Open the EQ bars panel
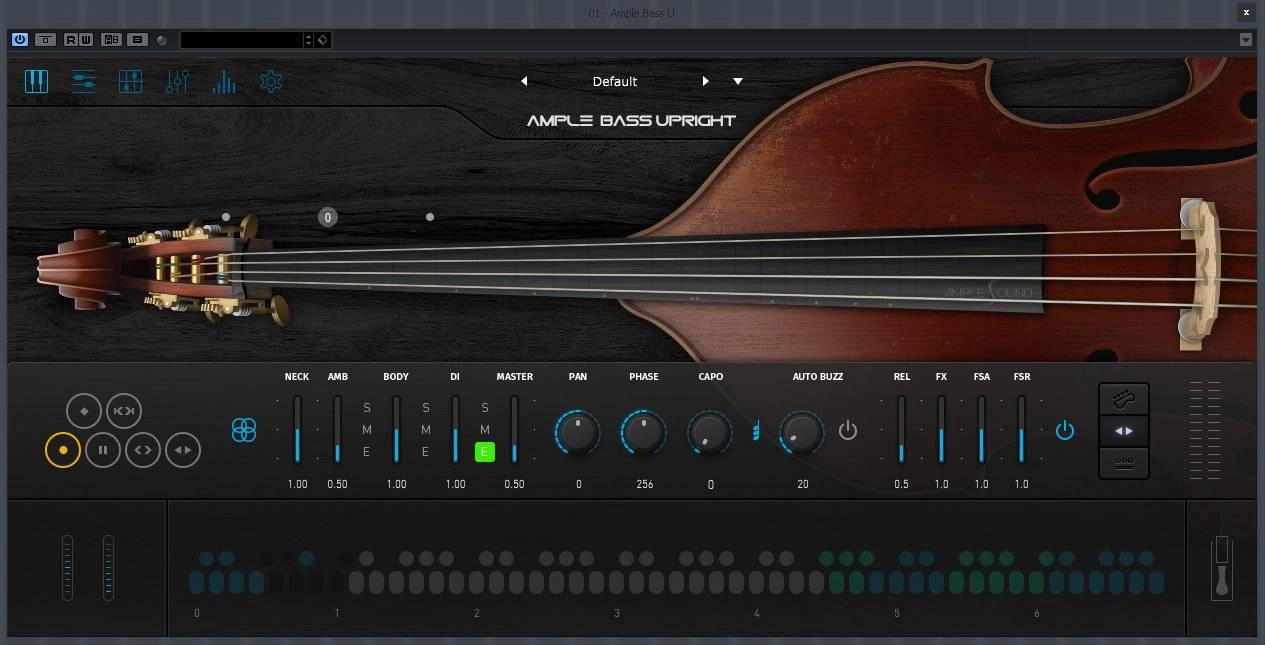1265x645 pixels. click(224, 81)
